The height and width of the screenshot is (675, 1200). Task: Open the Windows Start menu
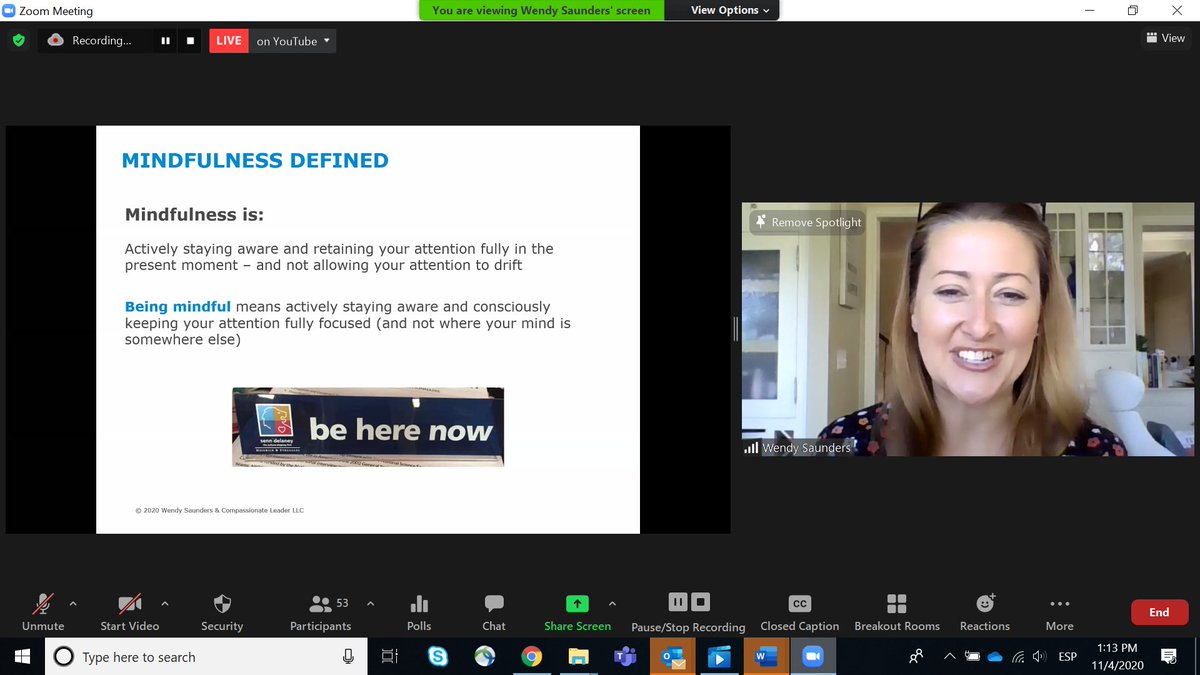tap(23, 657)
